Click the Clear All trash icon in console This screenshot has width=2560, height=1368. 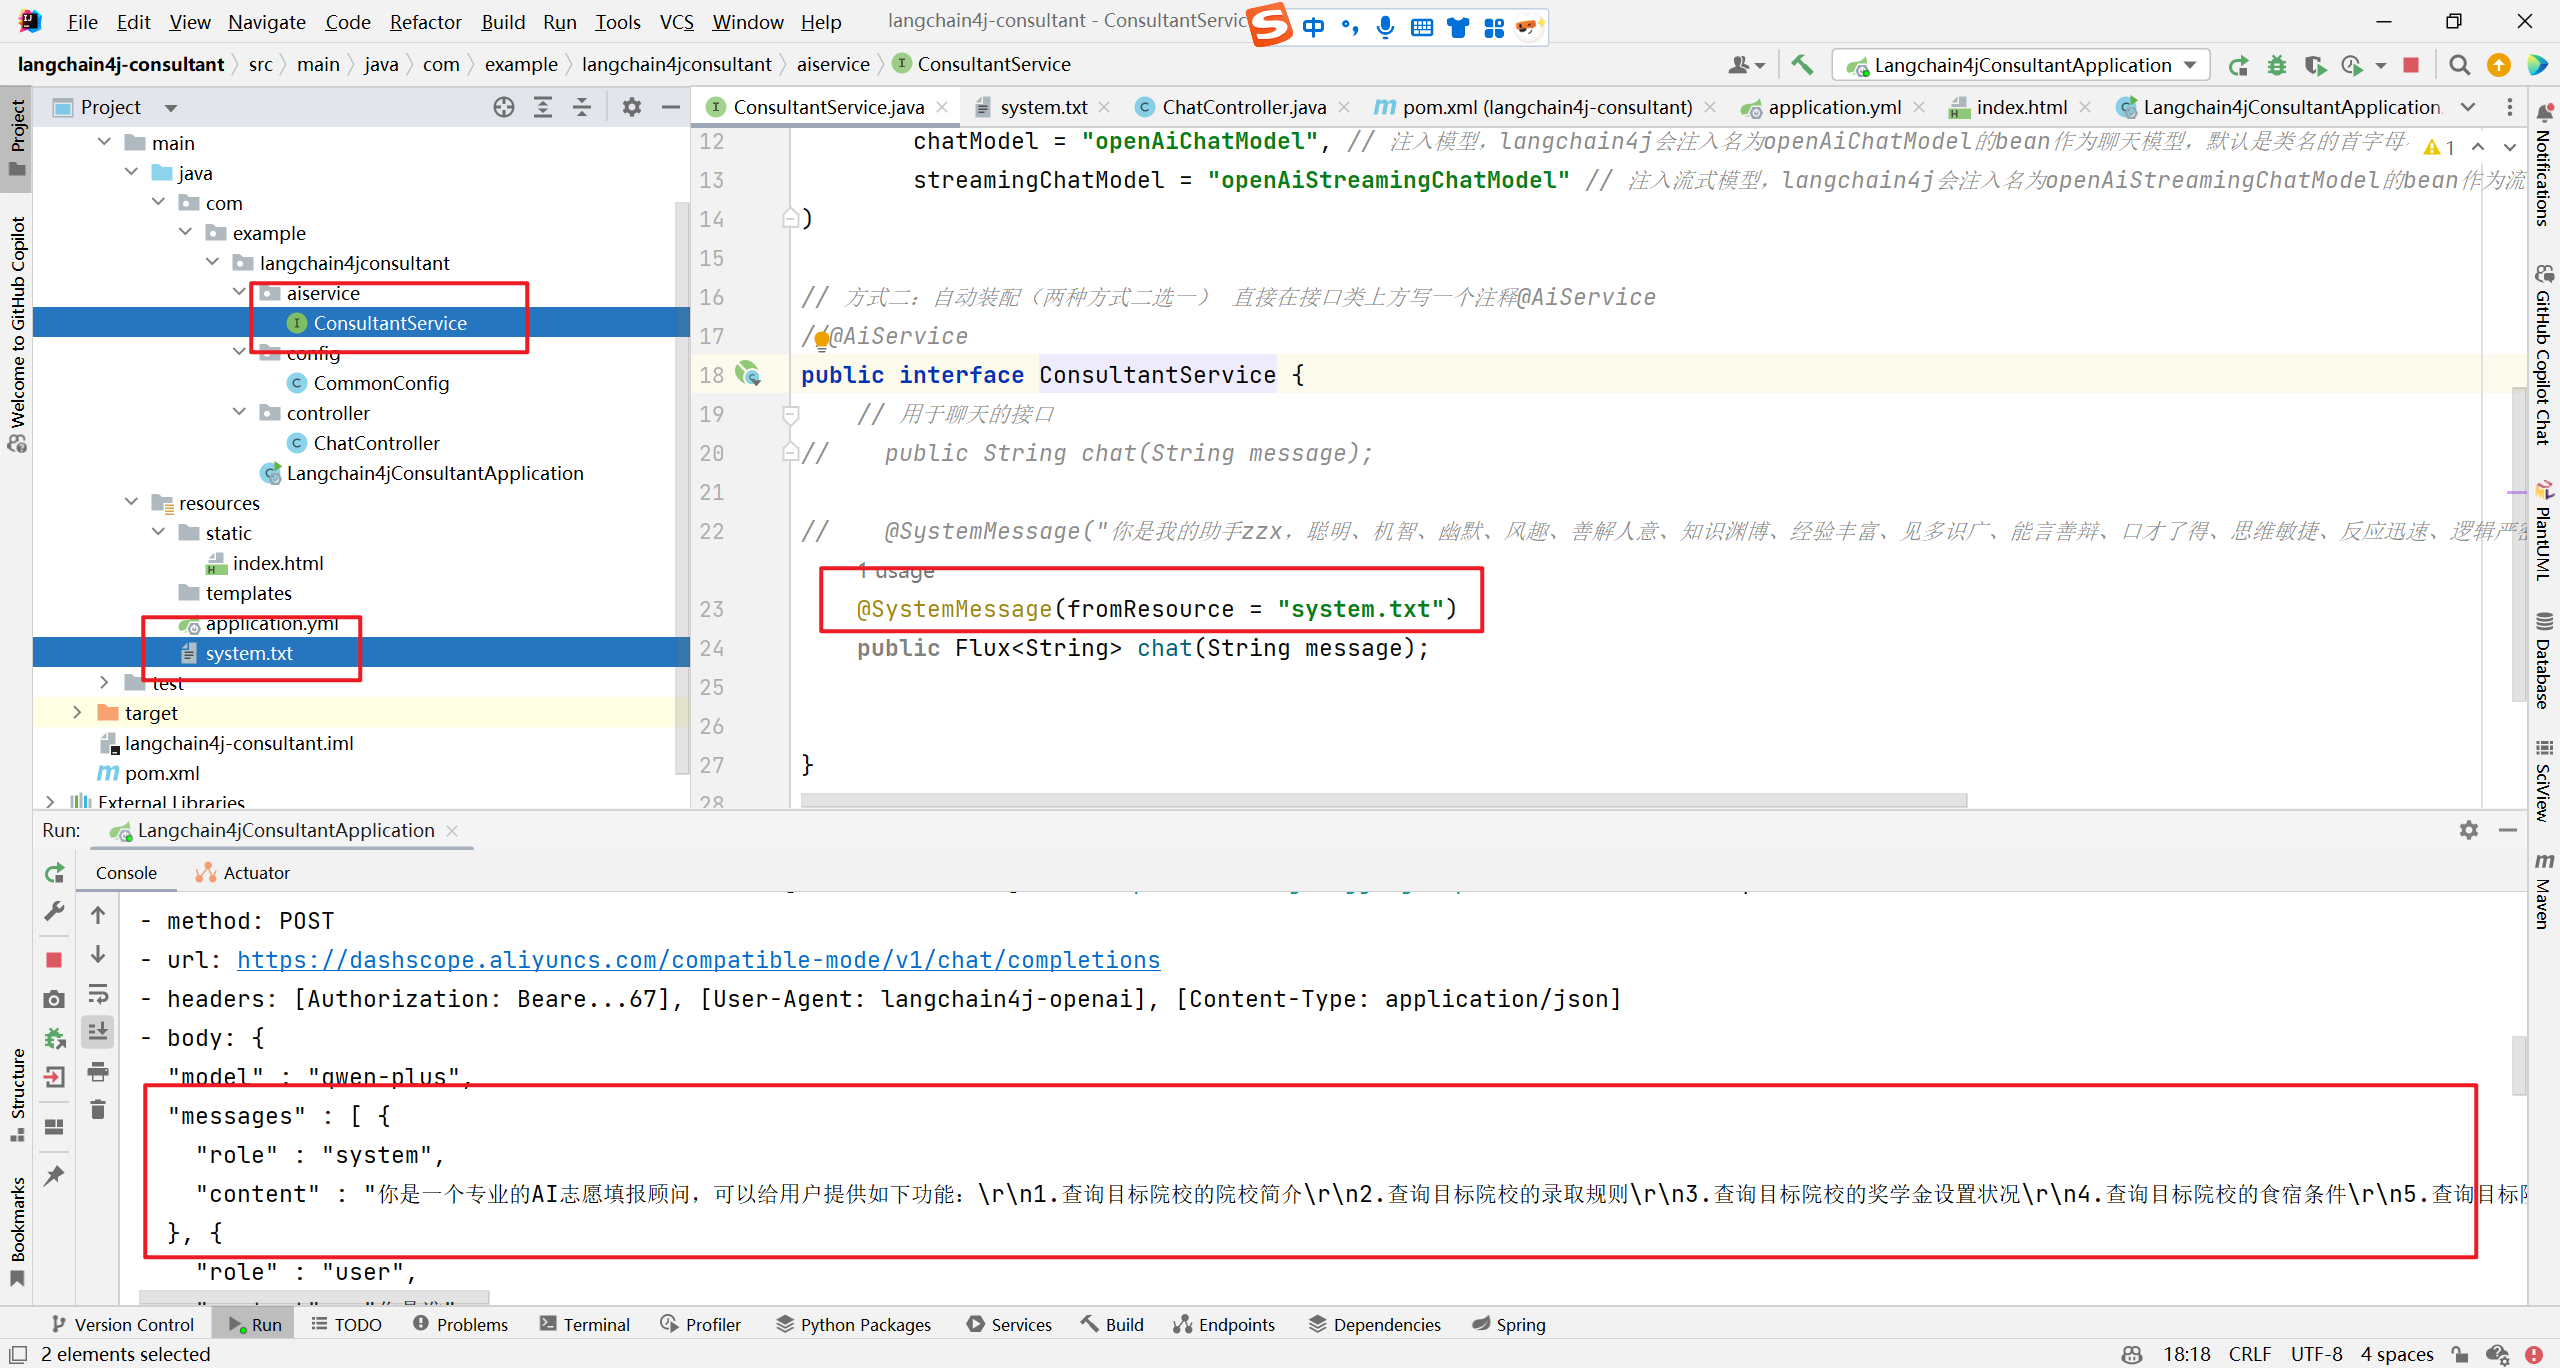98,1109
